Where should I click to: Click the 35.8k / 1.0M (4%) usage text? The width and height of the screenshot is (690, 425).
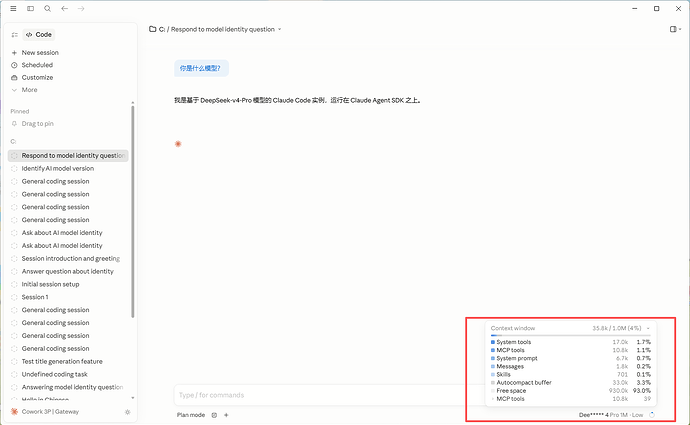[x=617, y=328]
